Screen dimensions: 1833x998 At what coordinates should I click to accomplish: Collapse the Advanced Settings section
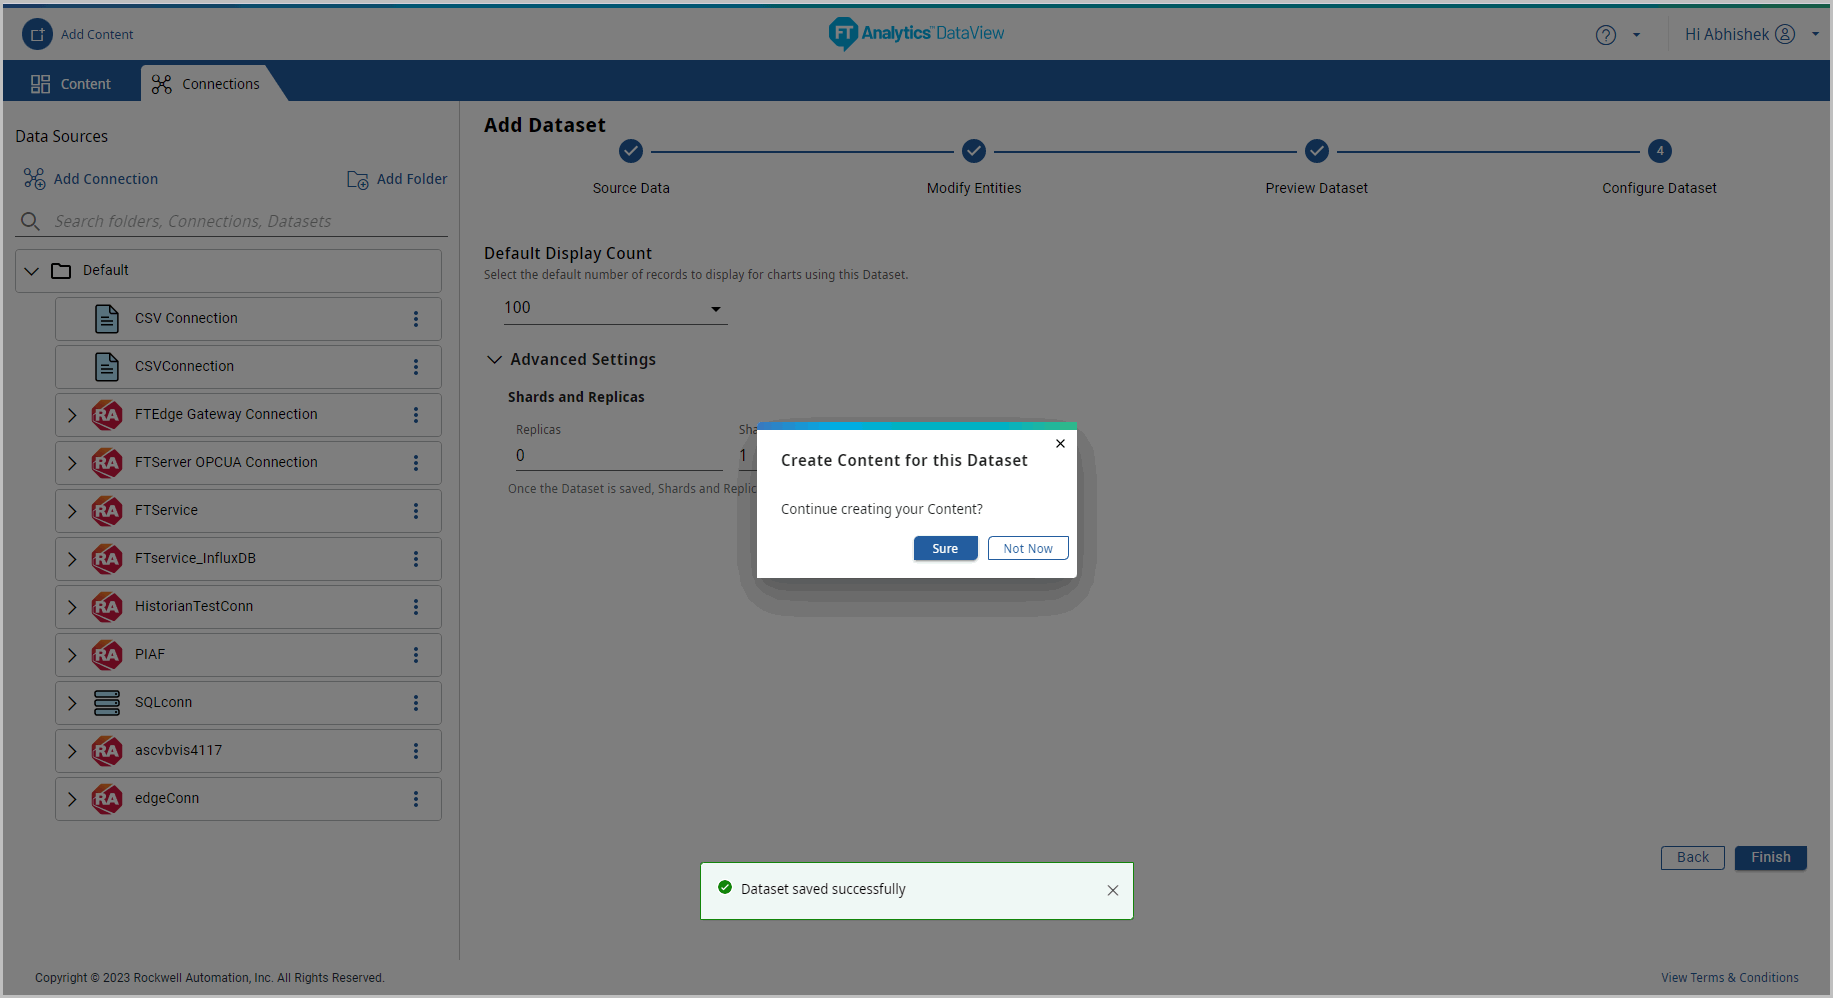pos(494,359)
